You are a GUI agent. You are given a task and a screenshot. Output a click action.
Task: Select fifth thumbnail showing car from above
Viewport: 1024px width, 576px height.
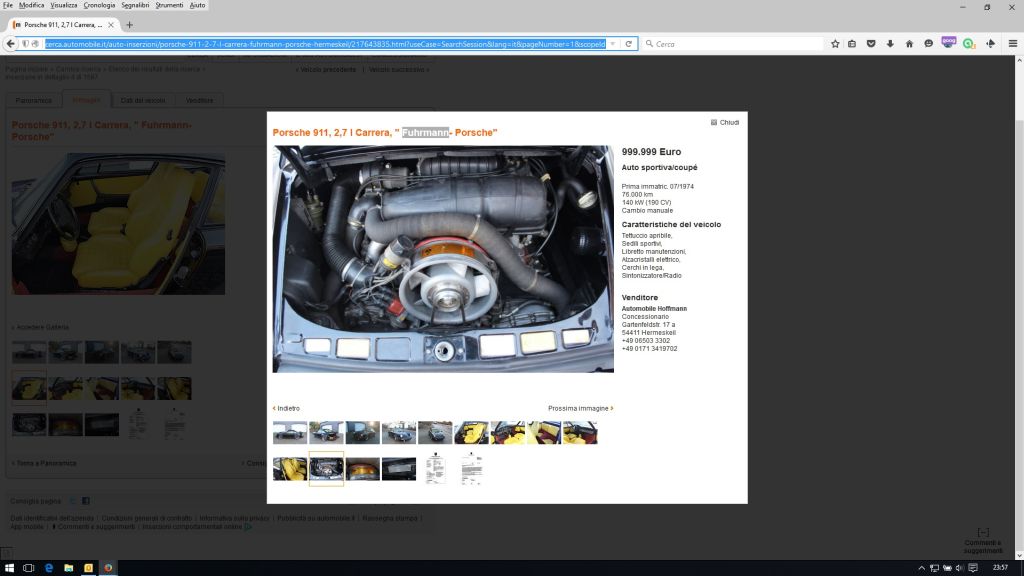pyautogui.click(x=435, y=432)
